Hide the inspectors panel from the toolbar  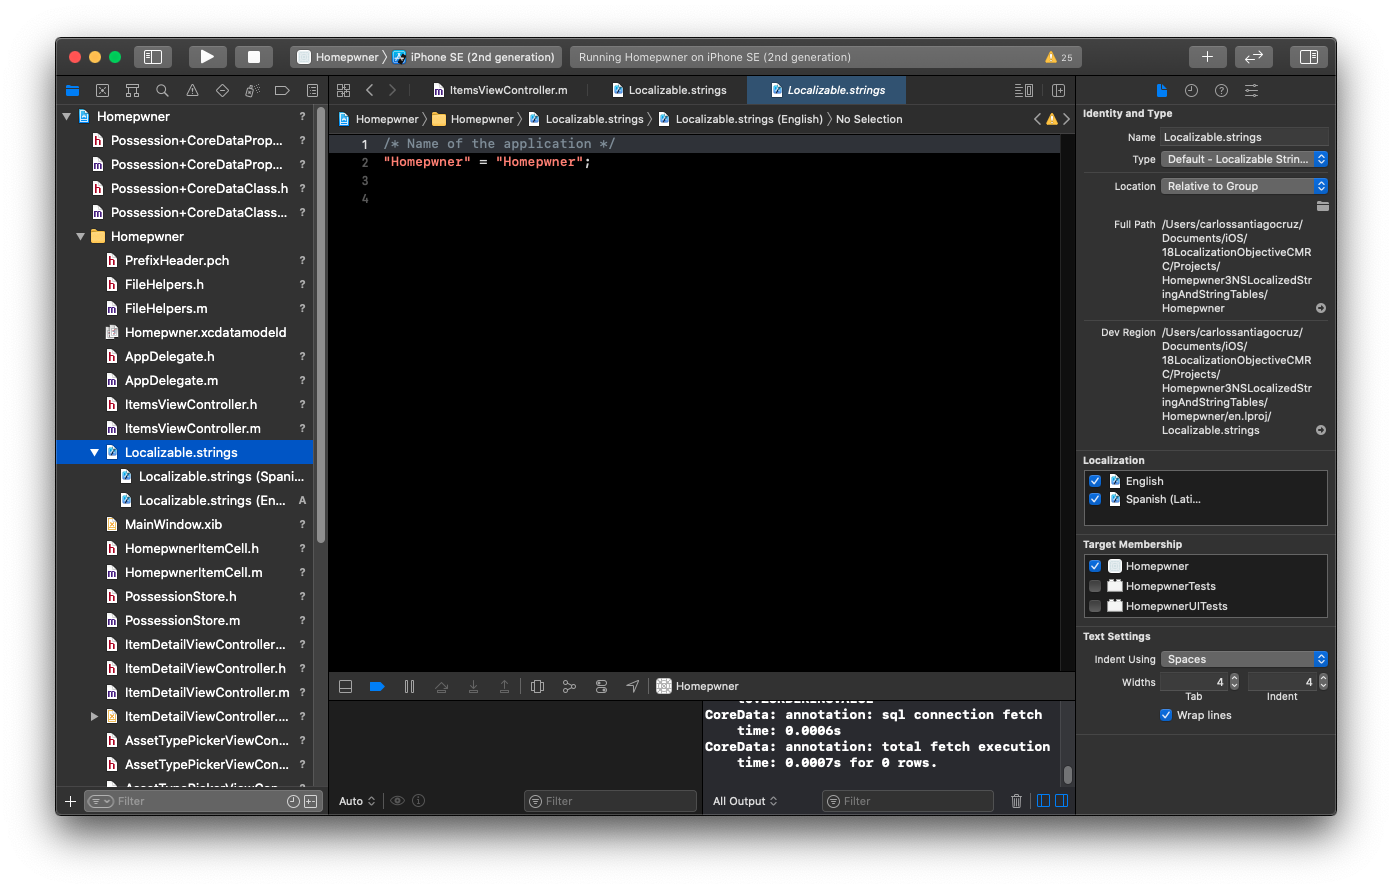point(1308,57)
